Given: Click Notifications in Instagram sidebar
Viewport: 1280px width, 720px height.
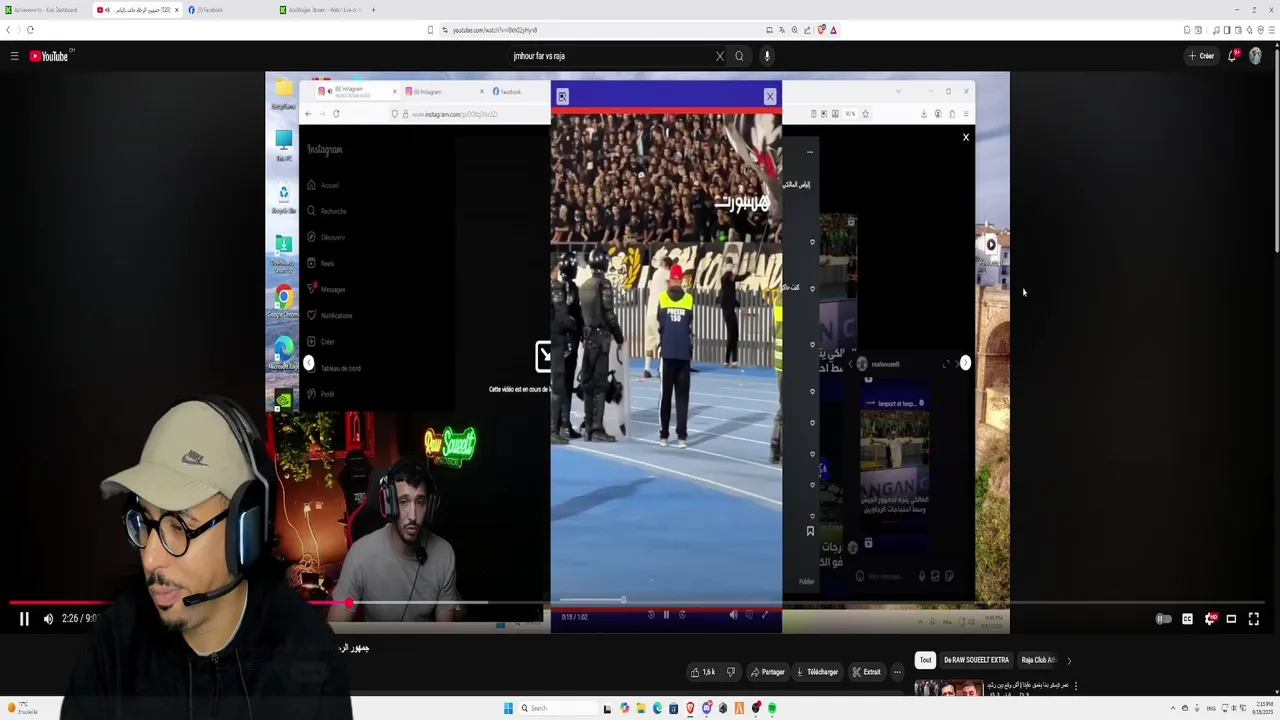Looking at the screenshot, I should coord(330,315).
